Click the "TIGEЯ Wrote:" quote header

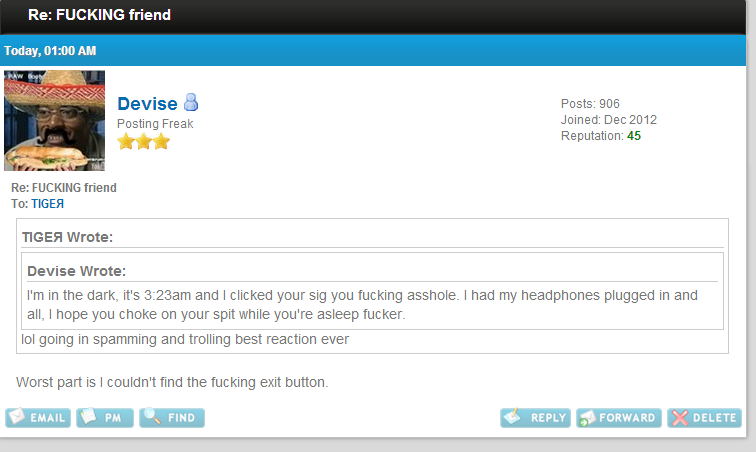pos(67,237)
